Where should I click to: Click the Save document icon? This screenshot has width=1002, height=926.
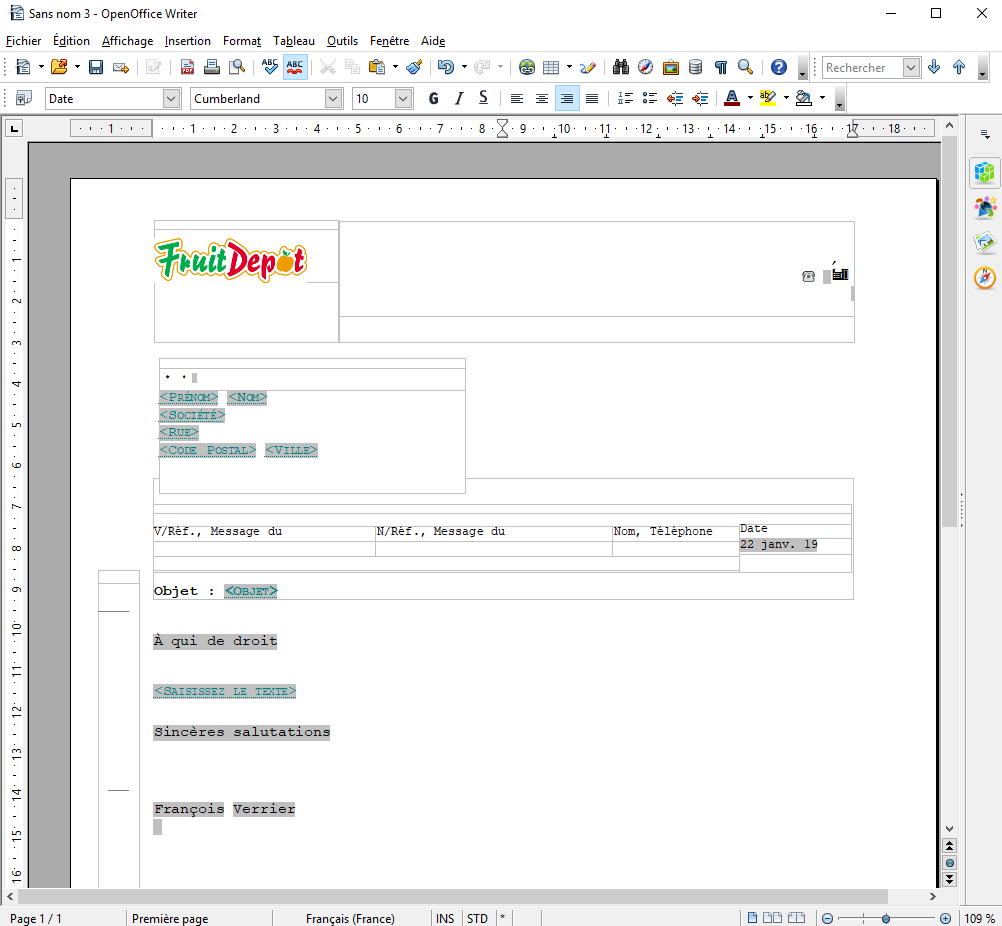(x=96, y=68)
